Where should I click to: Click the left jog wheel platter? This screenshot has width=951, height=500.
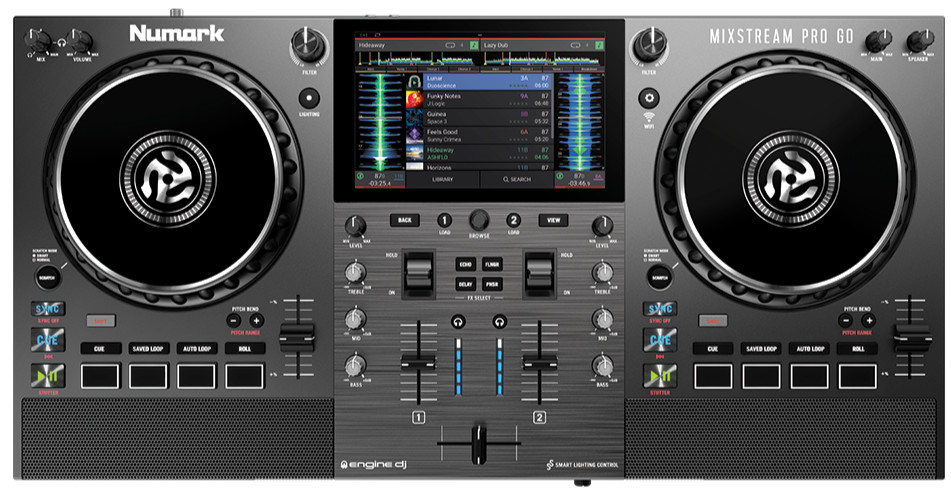pyautogui.click(x=168, y=177)
